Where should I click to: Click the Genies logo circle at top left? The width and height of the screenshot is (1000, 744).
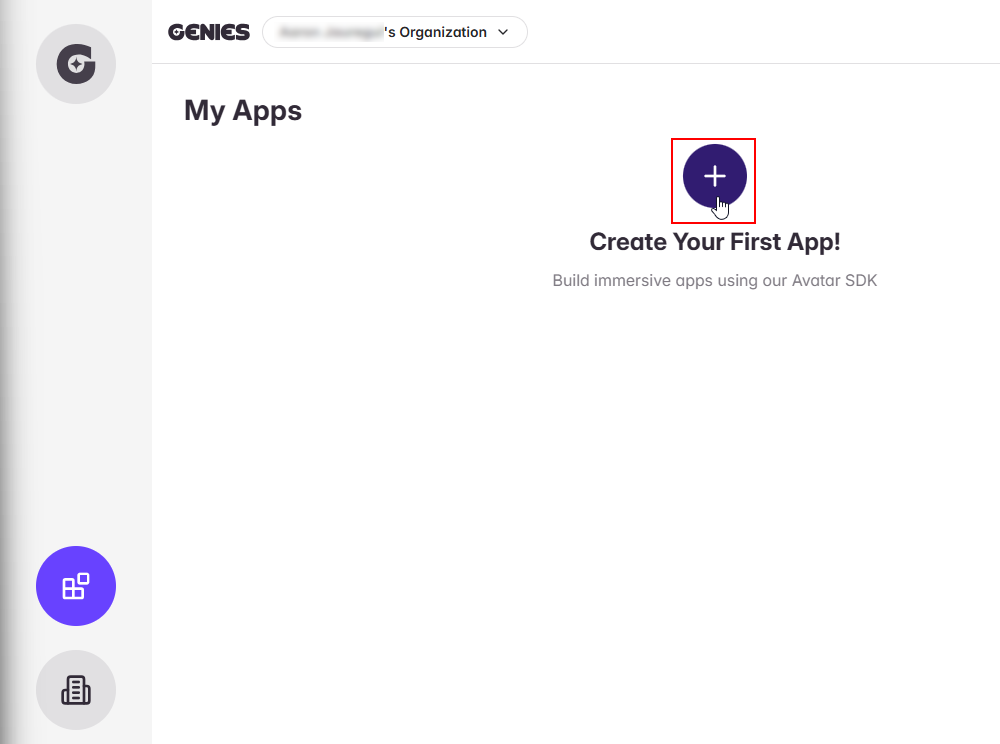coord(76,64)
